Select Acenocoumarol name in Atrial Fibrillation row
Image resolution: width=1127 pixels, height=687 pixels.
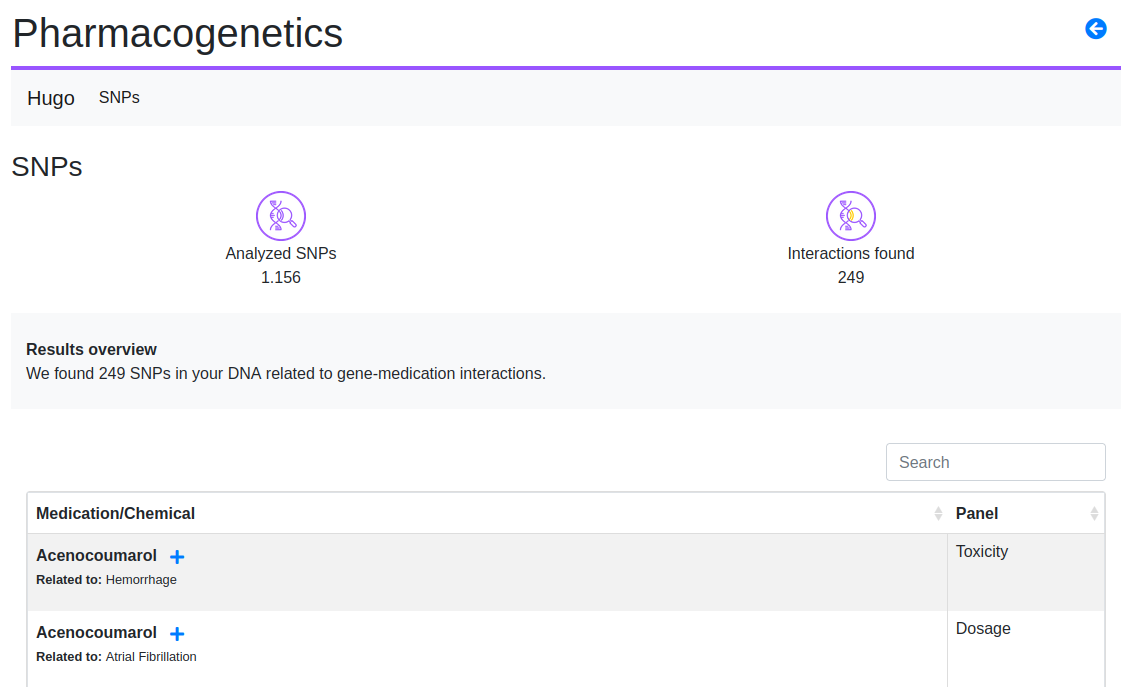coord(96,633)
